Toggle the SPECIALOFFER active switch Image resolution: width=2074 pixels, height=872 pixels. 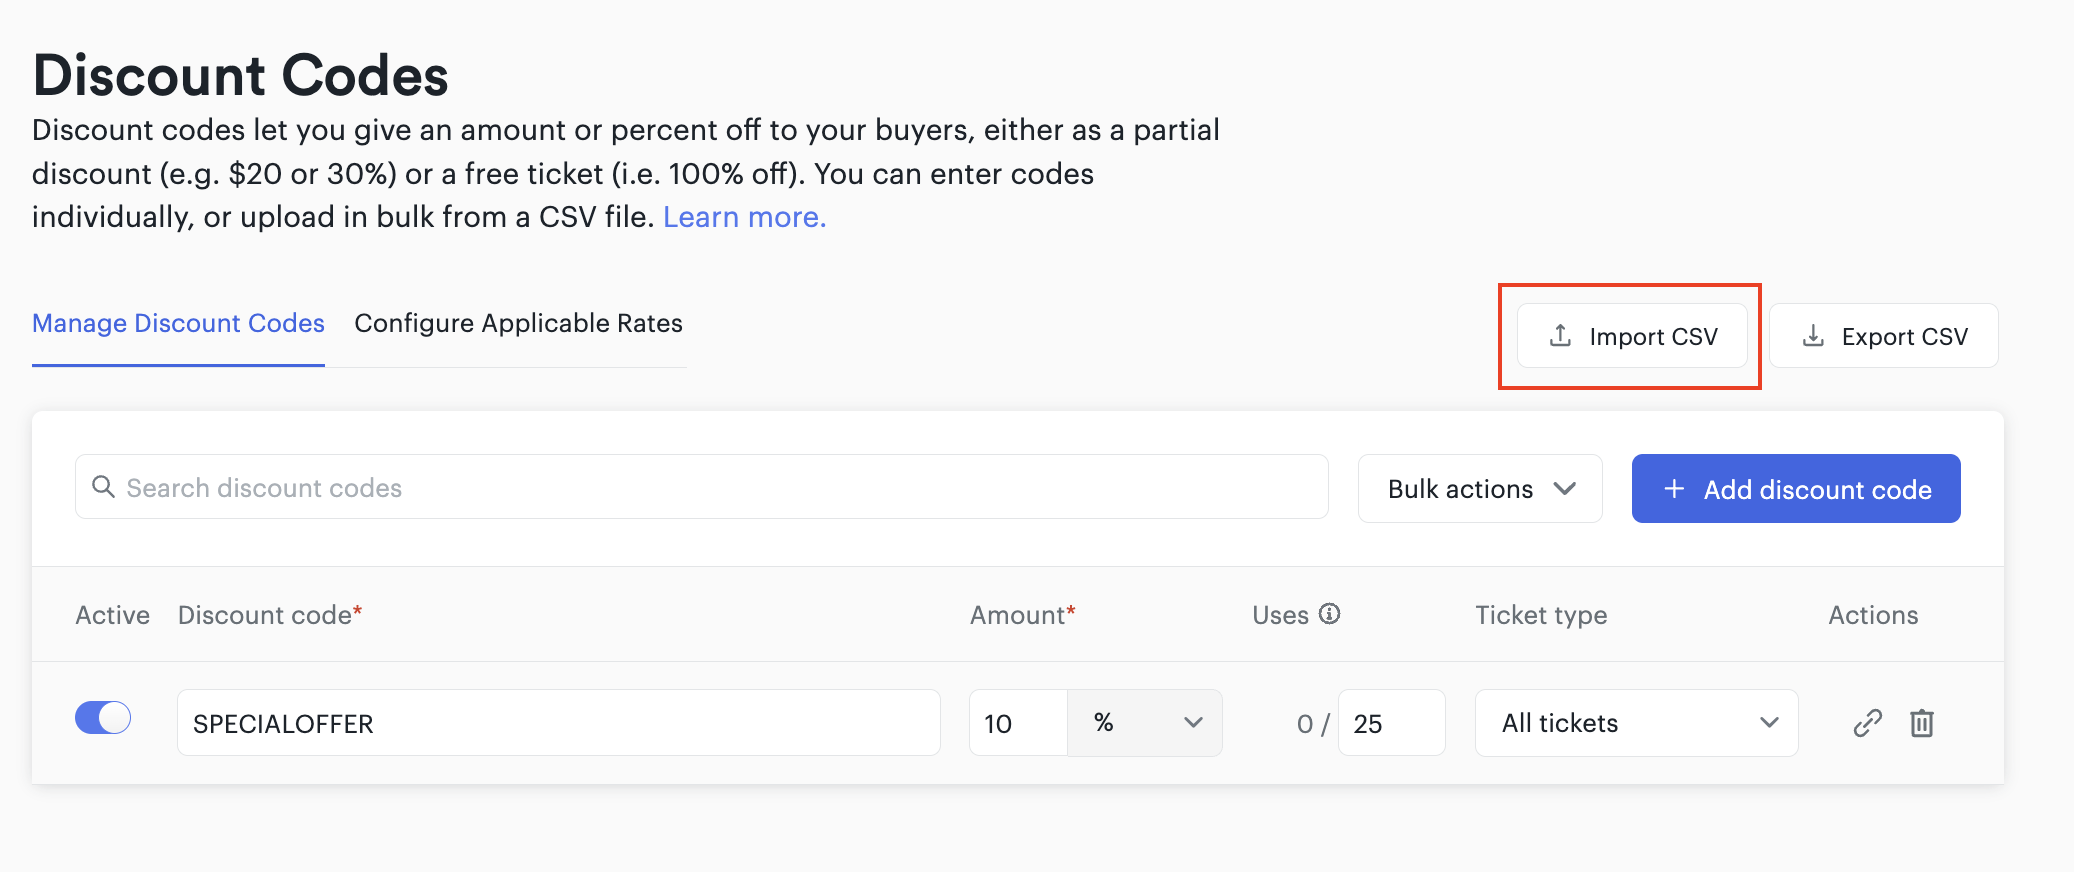click(x=103, y=718)
